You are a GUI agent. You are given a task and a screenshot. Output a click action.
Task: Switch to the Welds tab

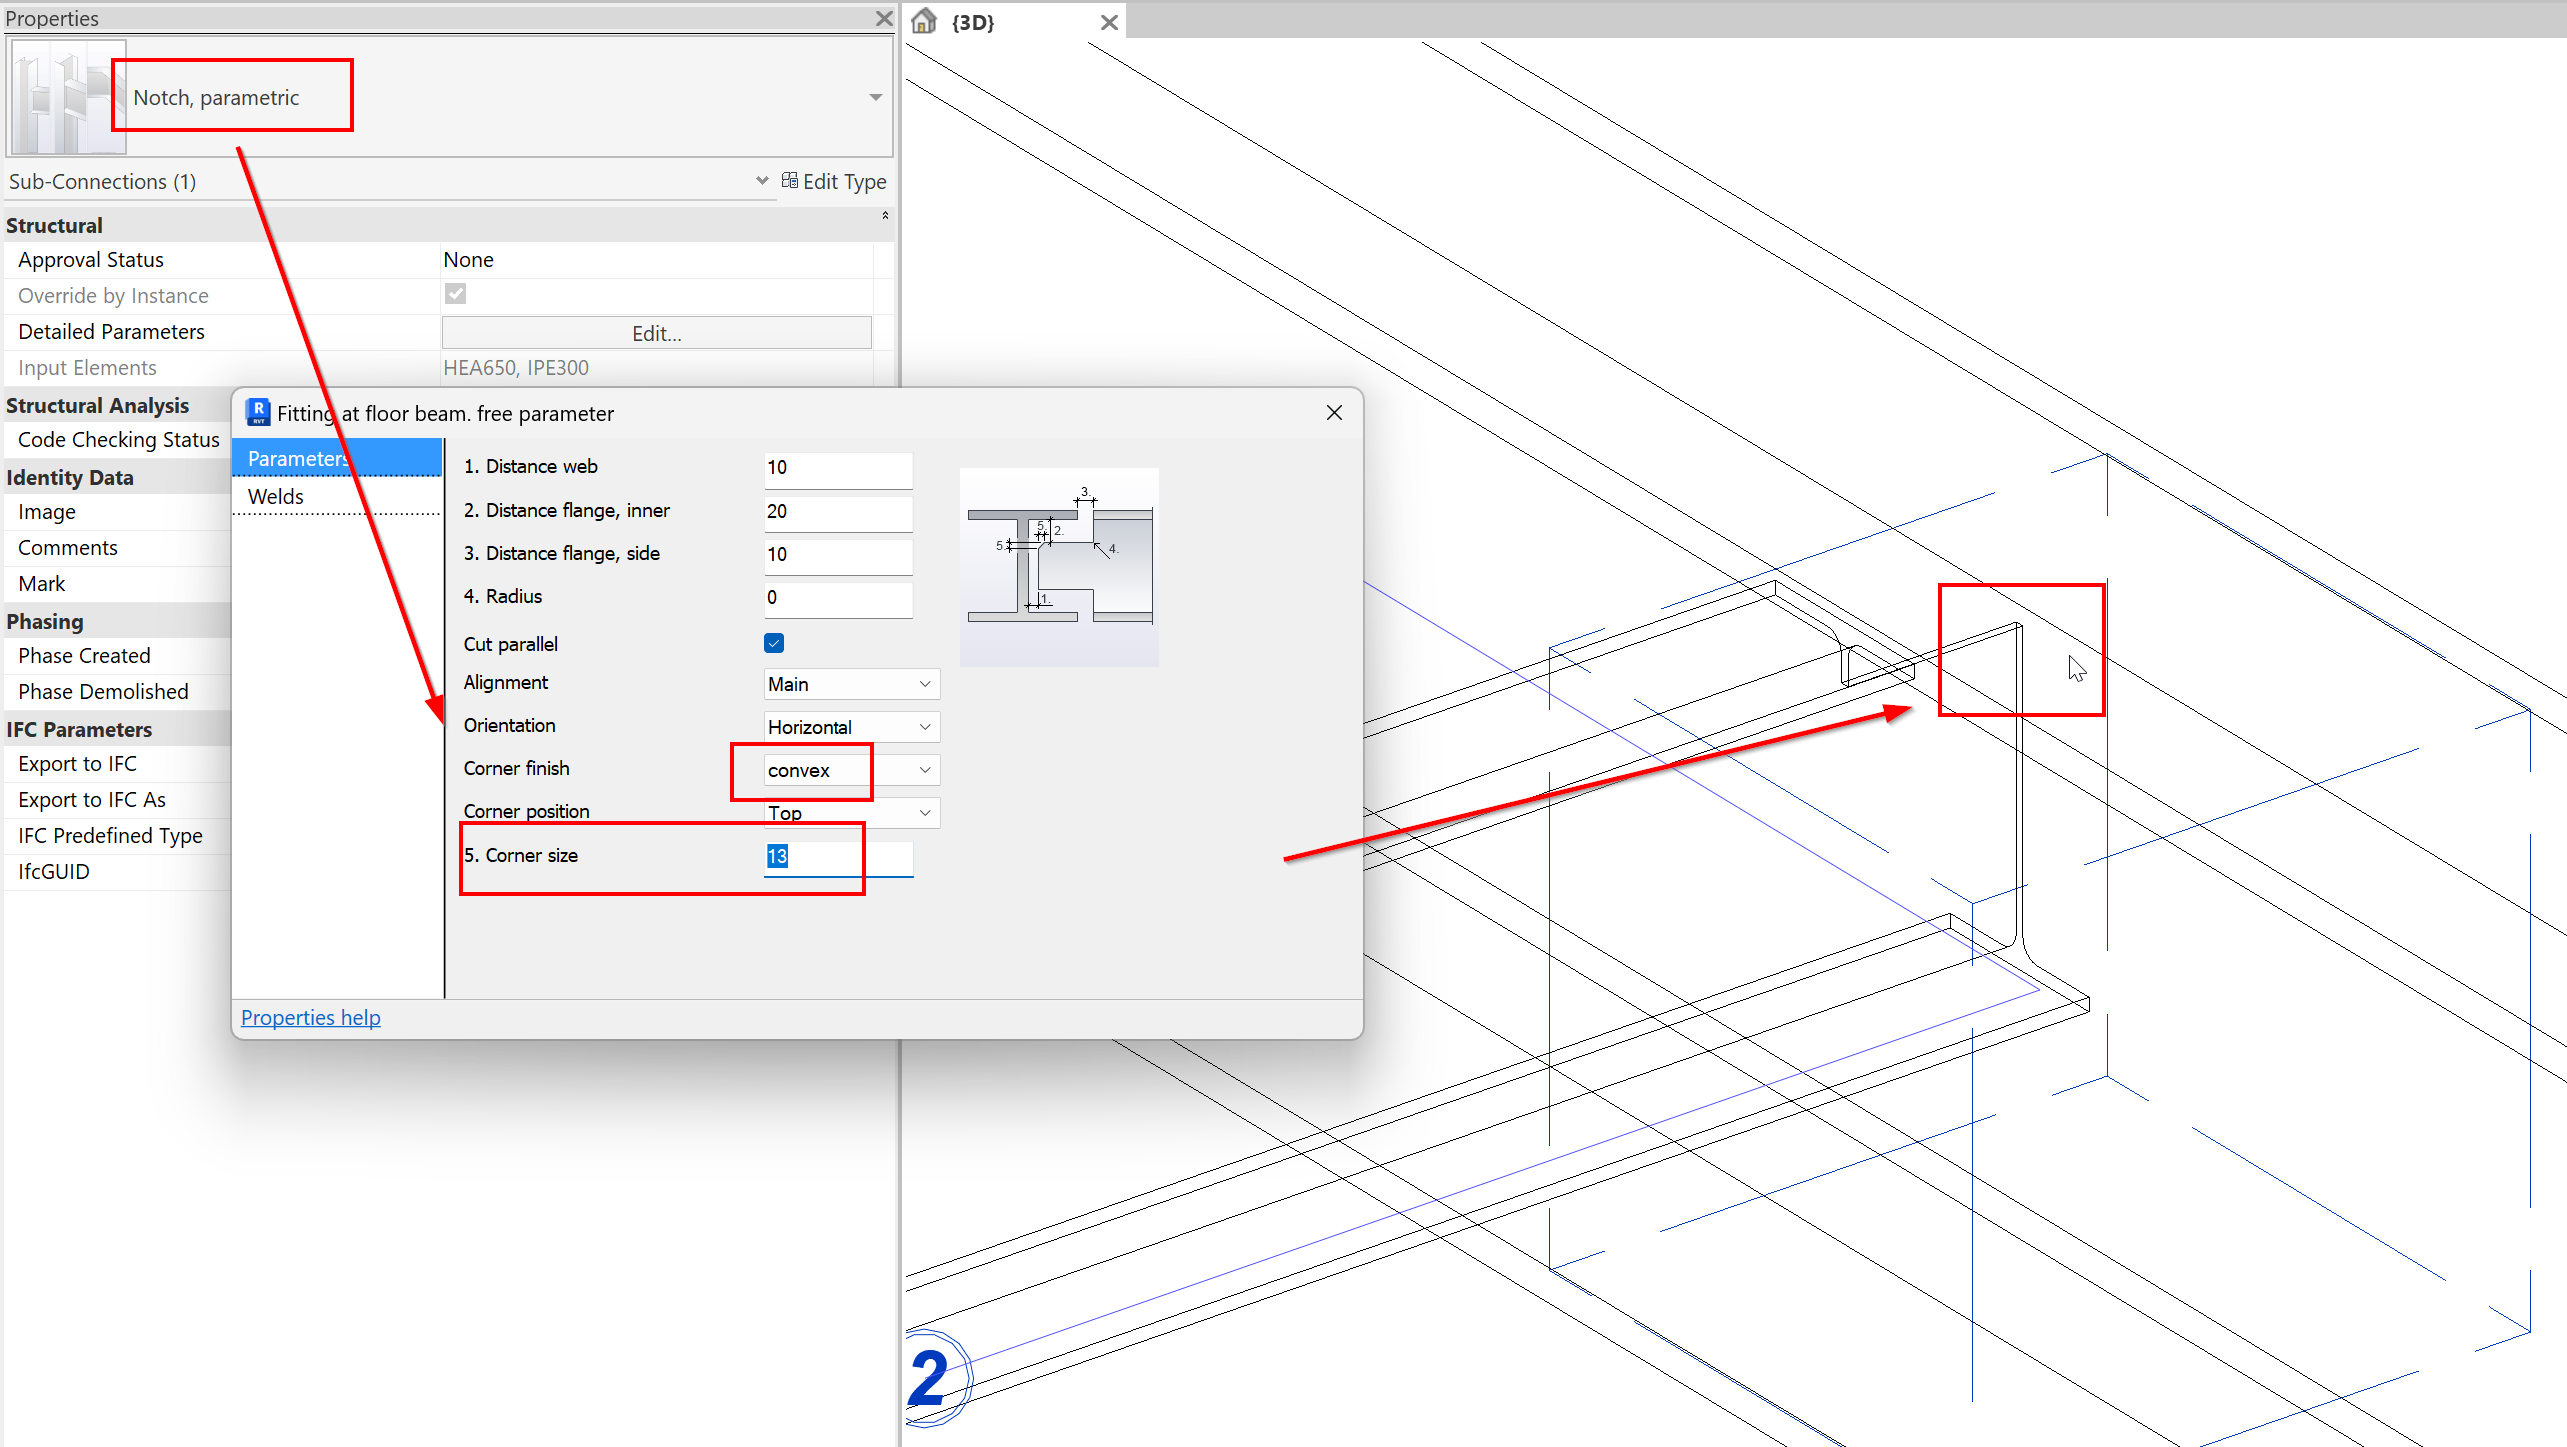tap(276, 497)
